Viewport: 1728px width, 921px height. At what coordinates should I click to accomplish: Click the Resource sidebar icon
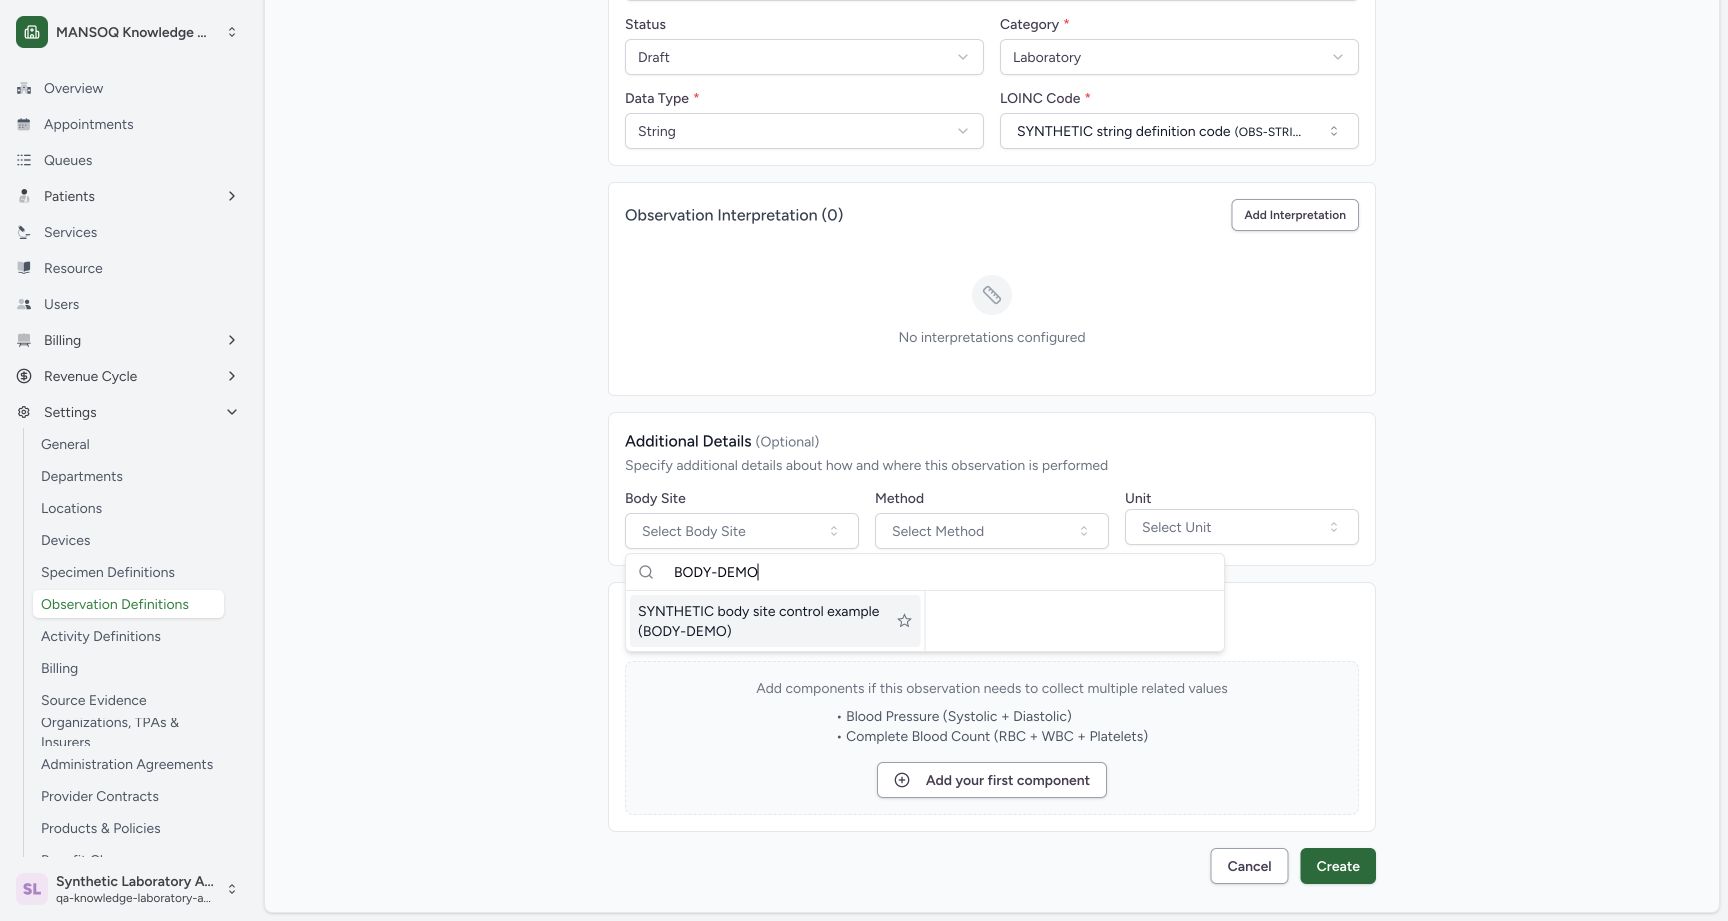(24, 268)
